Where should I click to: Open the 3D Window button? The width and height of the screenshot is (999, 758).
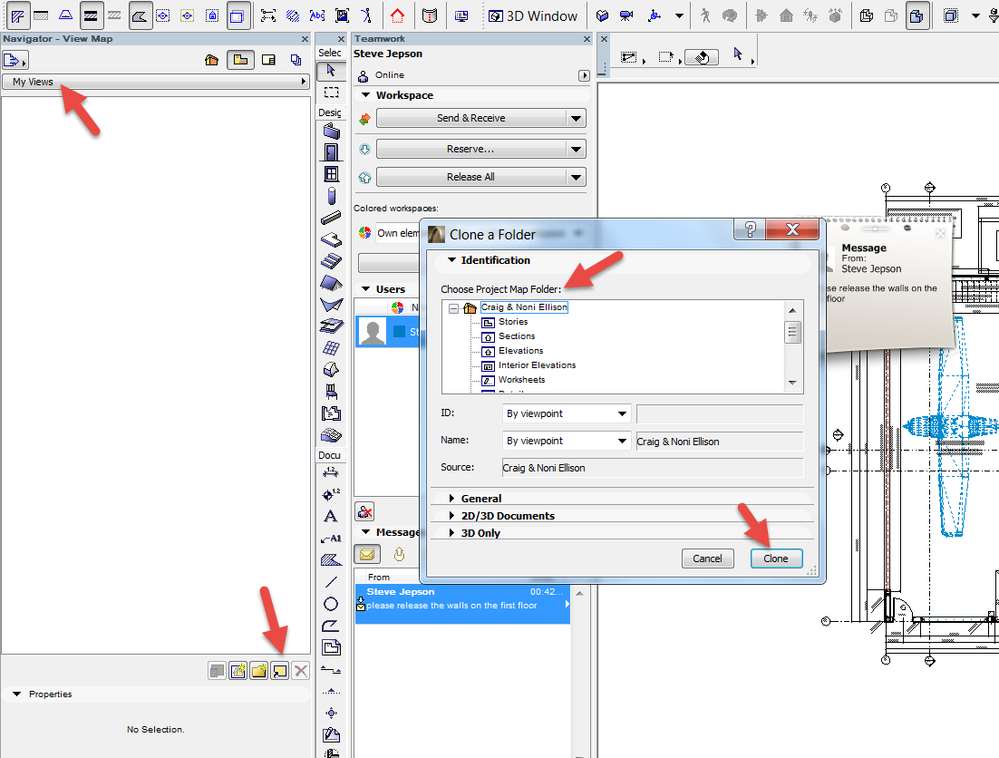[x=533, y=16]
